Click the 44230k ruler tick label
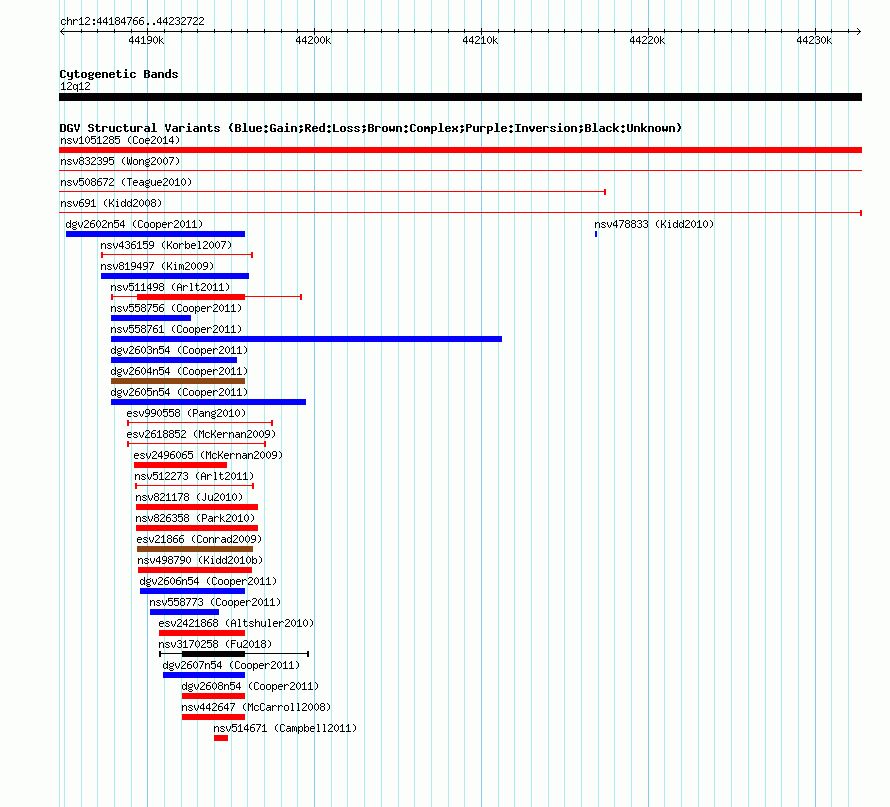The height and width of the screenshot is (807, 890). coord(814,40)
